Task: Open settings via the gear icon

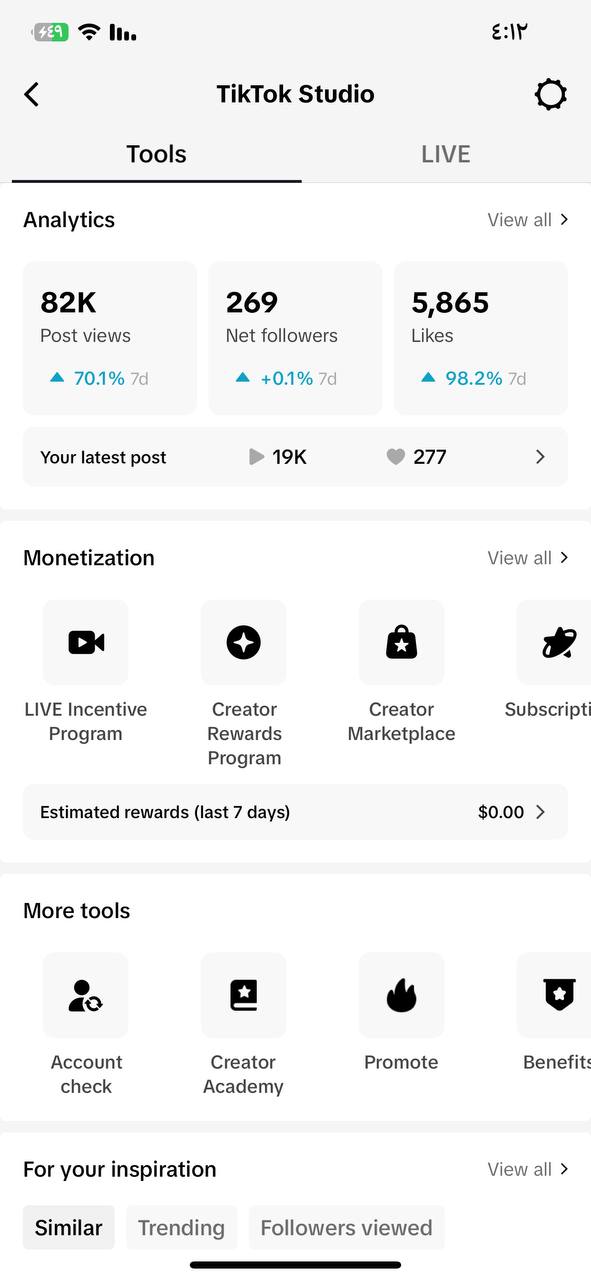Action: point(550,95)
